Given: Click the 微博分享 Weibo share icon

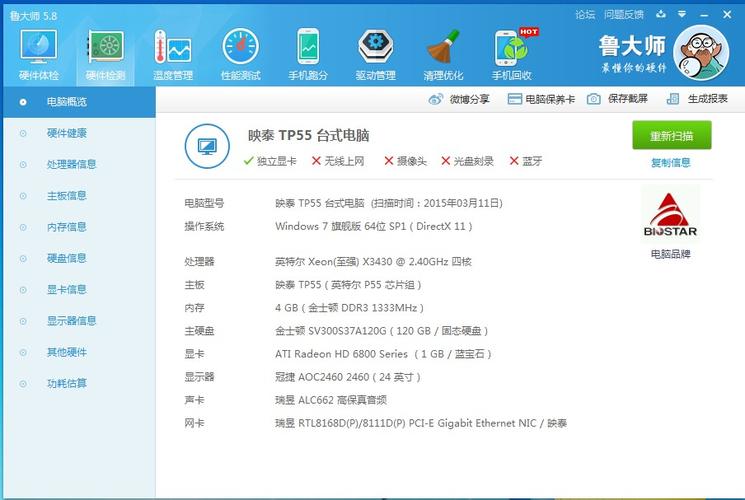Looking at the screenshot, I should tap(435, 99).
